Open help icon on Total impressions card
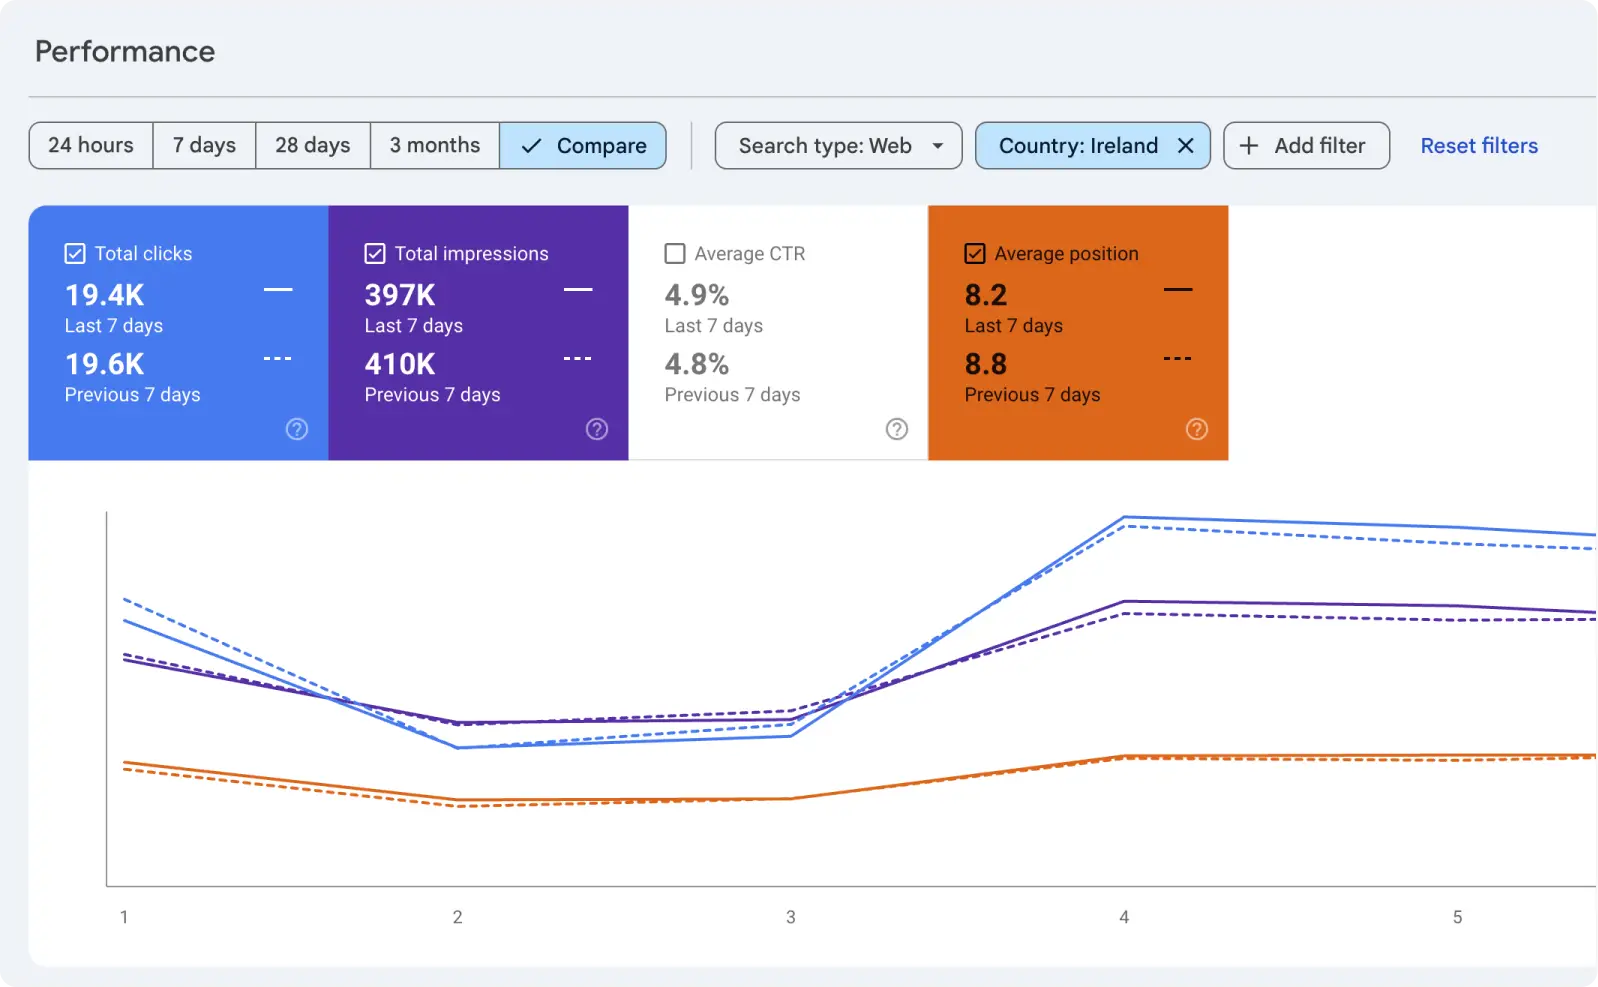Viewport: 1598px width, 987px height. (597, 429)
